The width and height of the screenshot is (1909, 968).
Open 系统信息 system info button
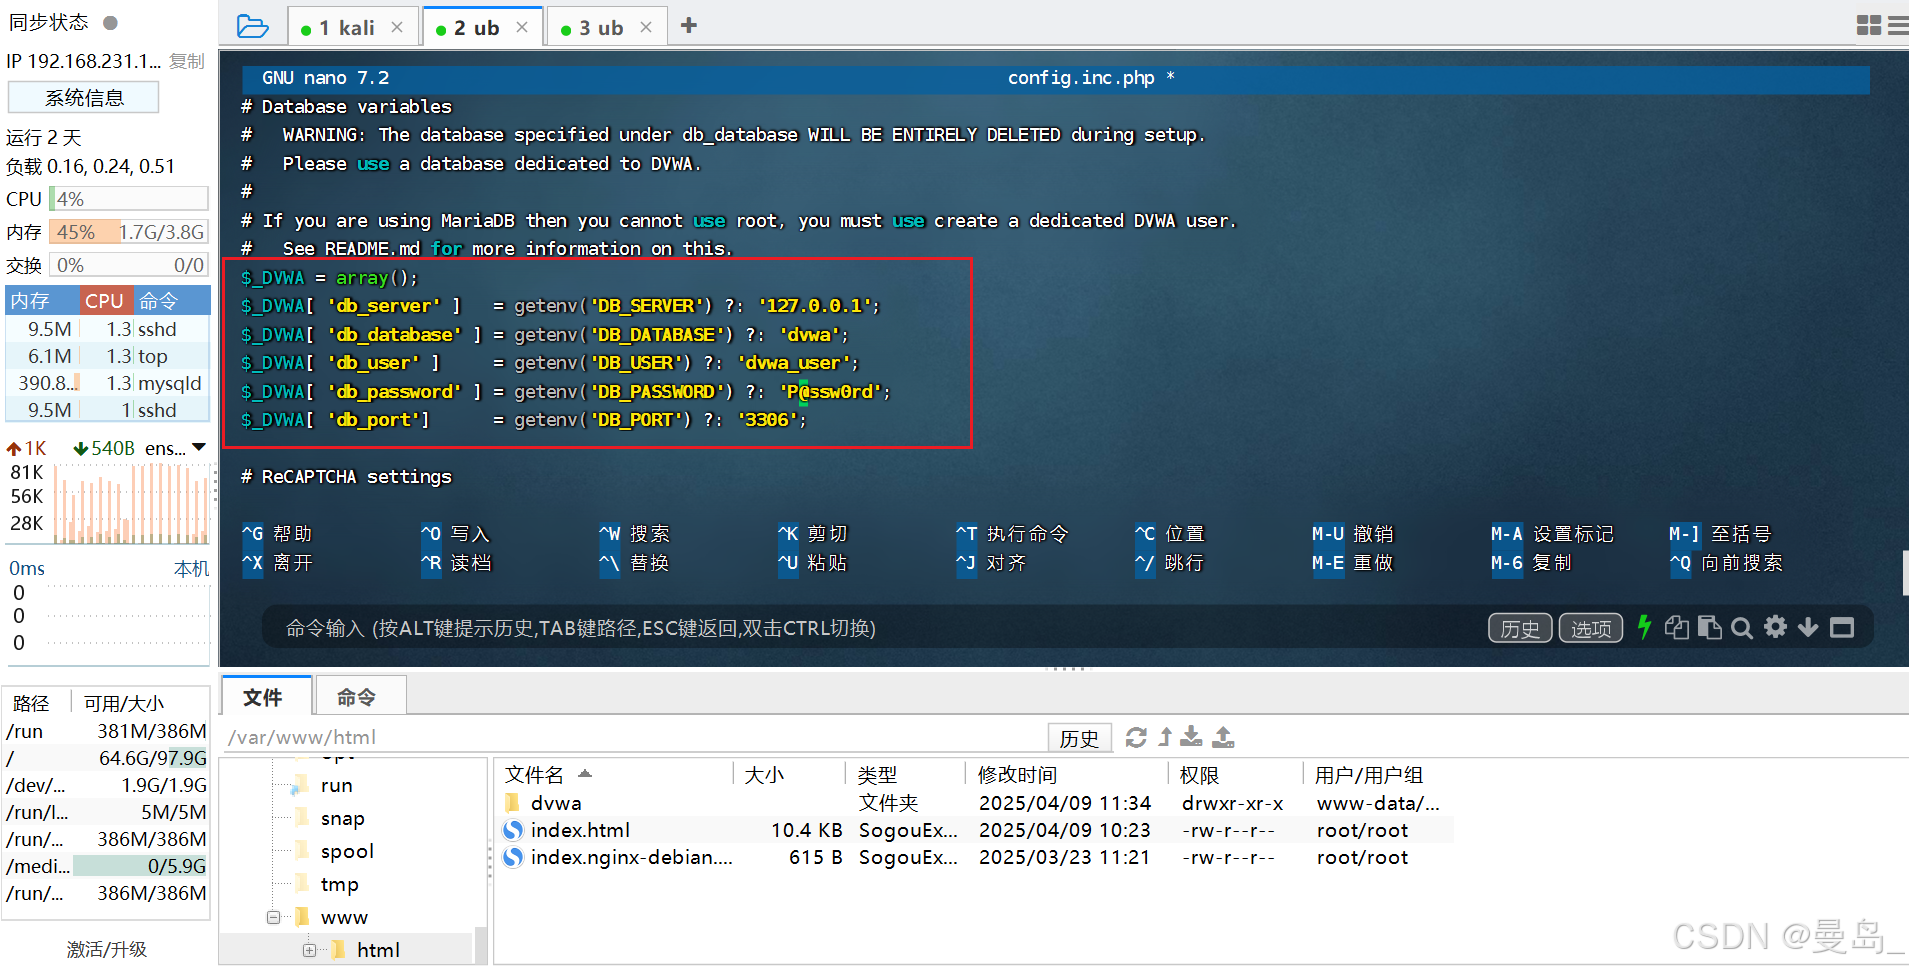[84, 98]
